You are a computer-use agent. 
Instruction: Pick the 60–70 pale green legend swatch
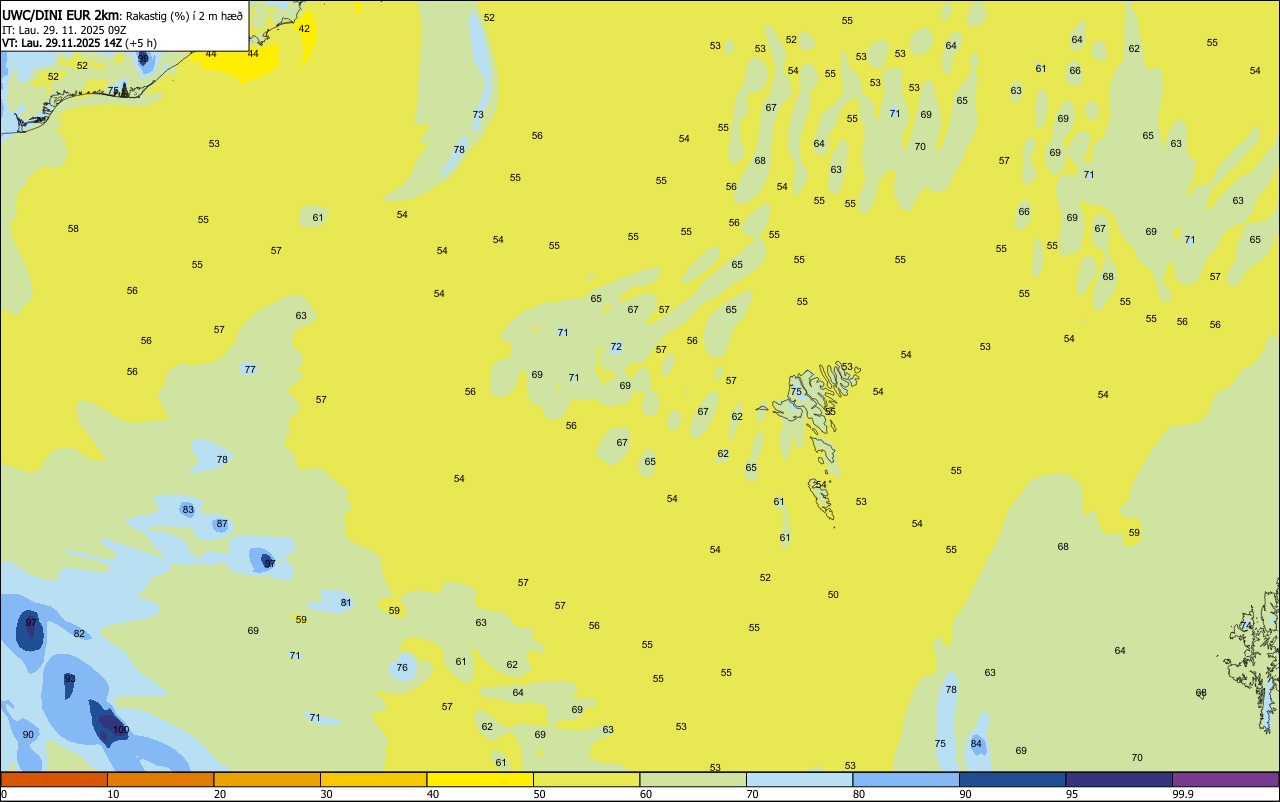[x=693, y=779]
